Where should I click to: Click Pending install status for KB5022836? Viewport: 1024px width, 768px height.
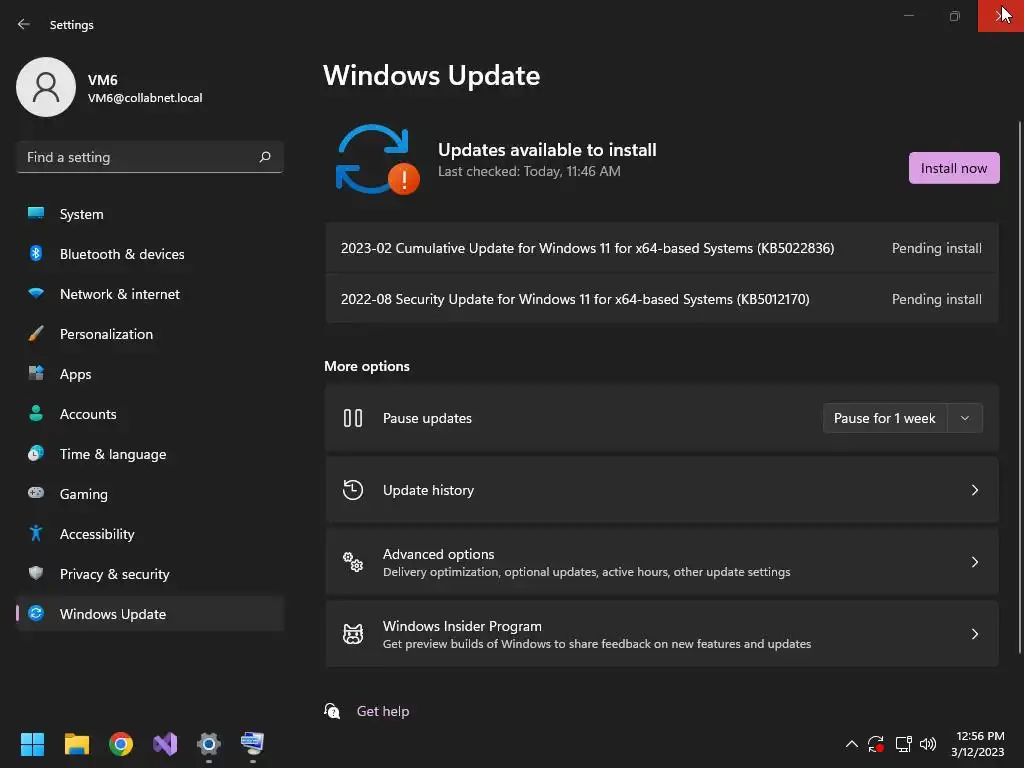click(x=936, y=248)
